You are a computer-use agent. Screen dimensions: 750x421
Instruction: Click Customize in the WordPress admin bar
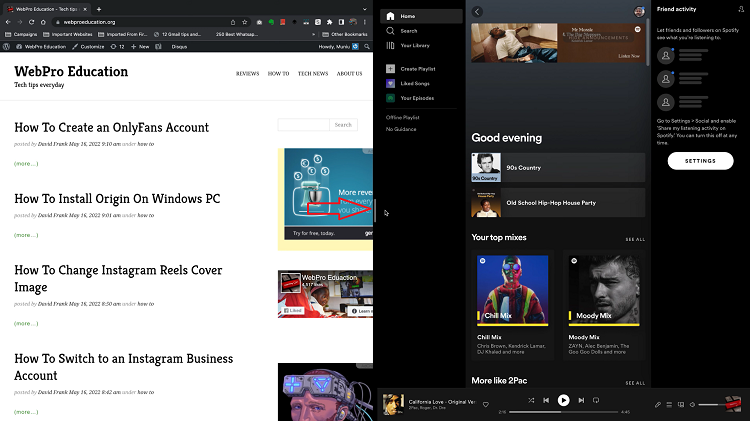[x=88, y=47]
